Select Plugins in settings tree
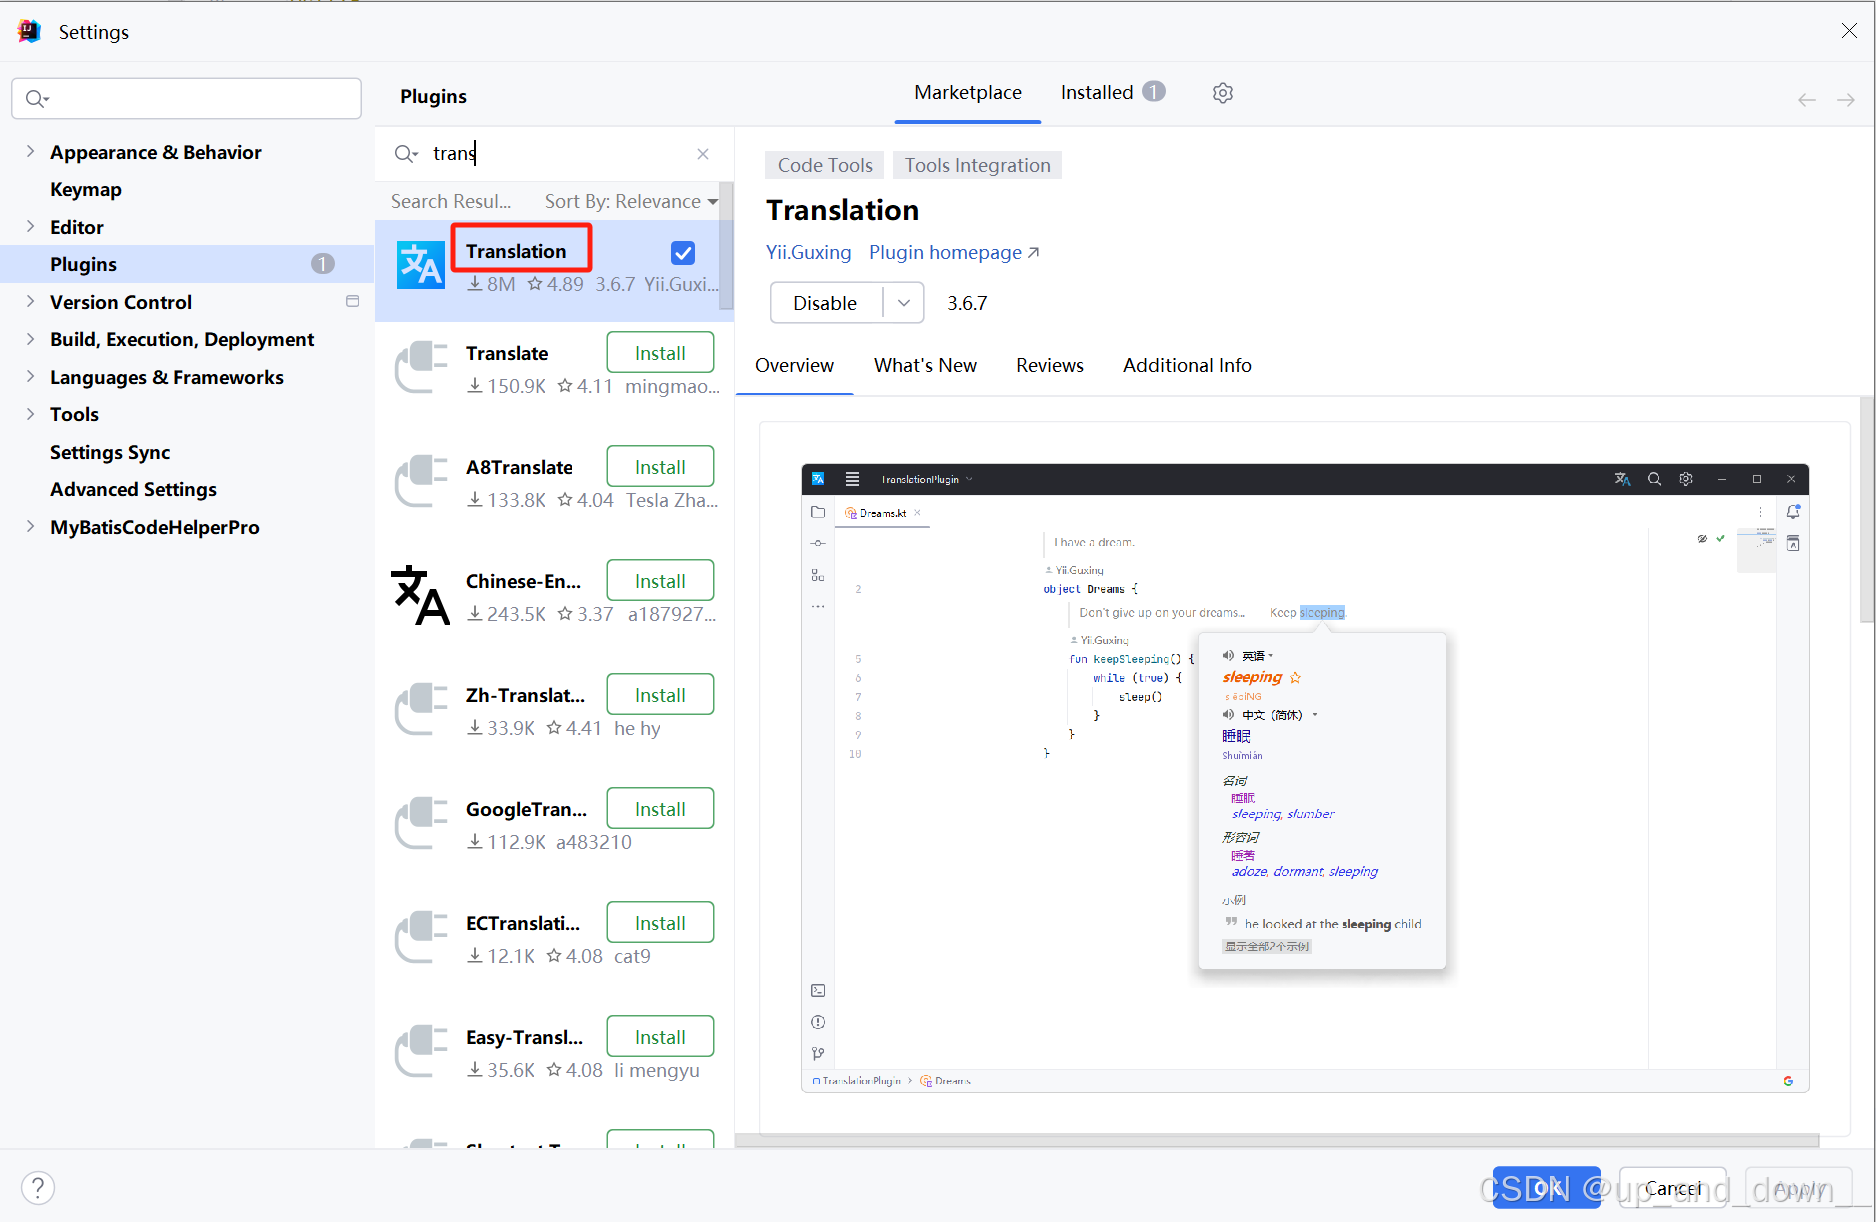The image size is (1876, 1222). [x=187, y=264]
